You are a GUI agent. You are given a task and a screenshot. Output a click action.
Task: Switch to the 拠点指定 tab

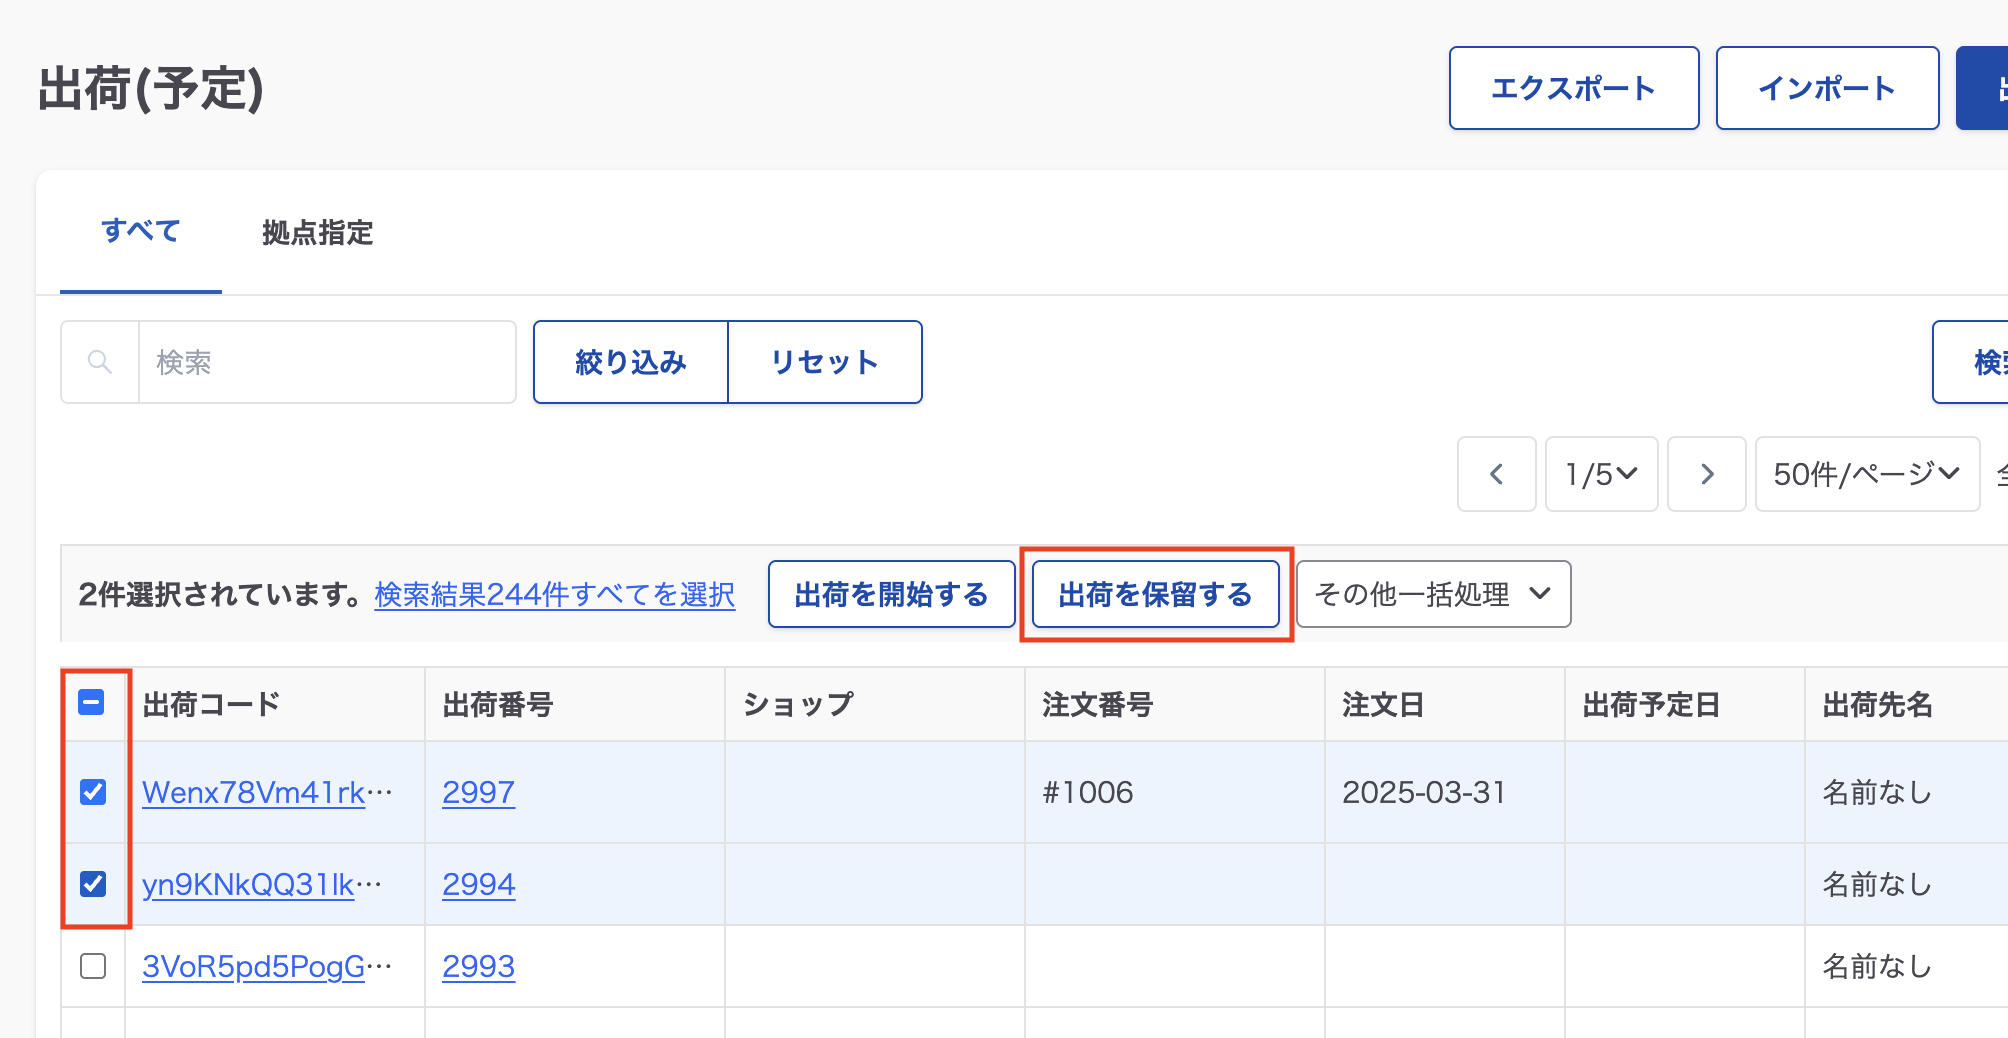(x=317, y=233)
